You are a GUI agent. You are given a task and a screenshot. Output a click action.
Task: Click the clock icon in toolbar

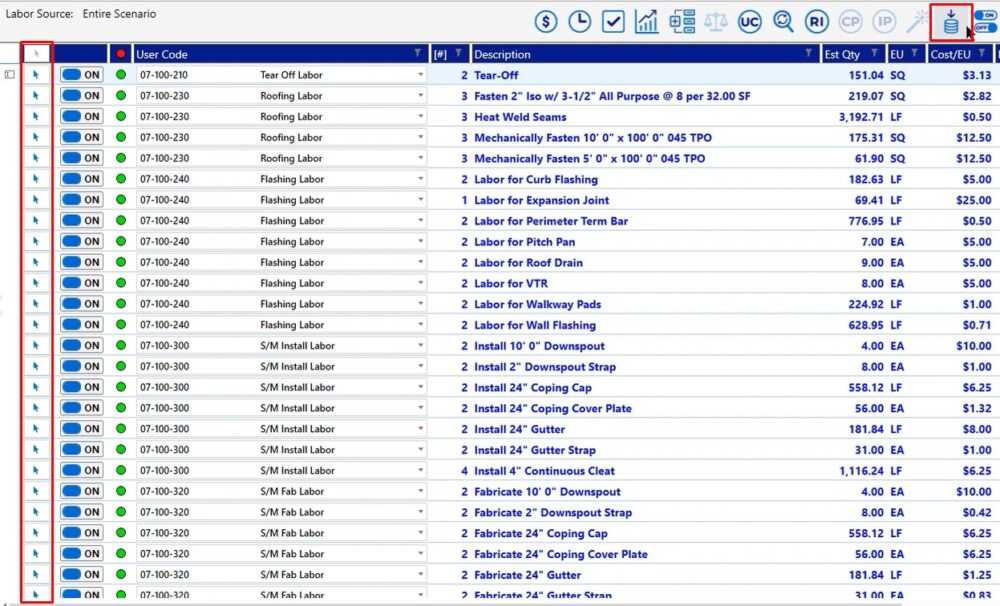coord(580,21)
